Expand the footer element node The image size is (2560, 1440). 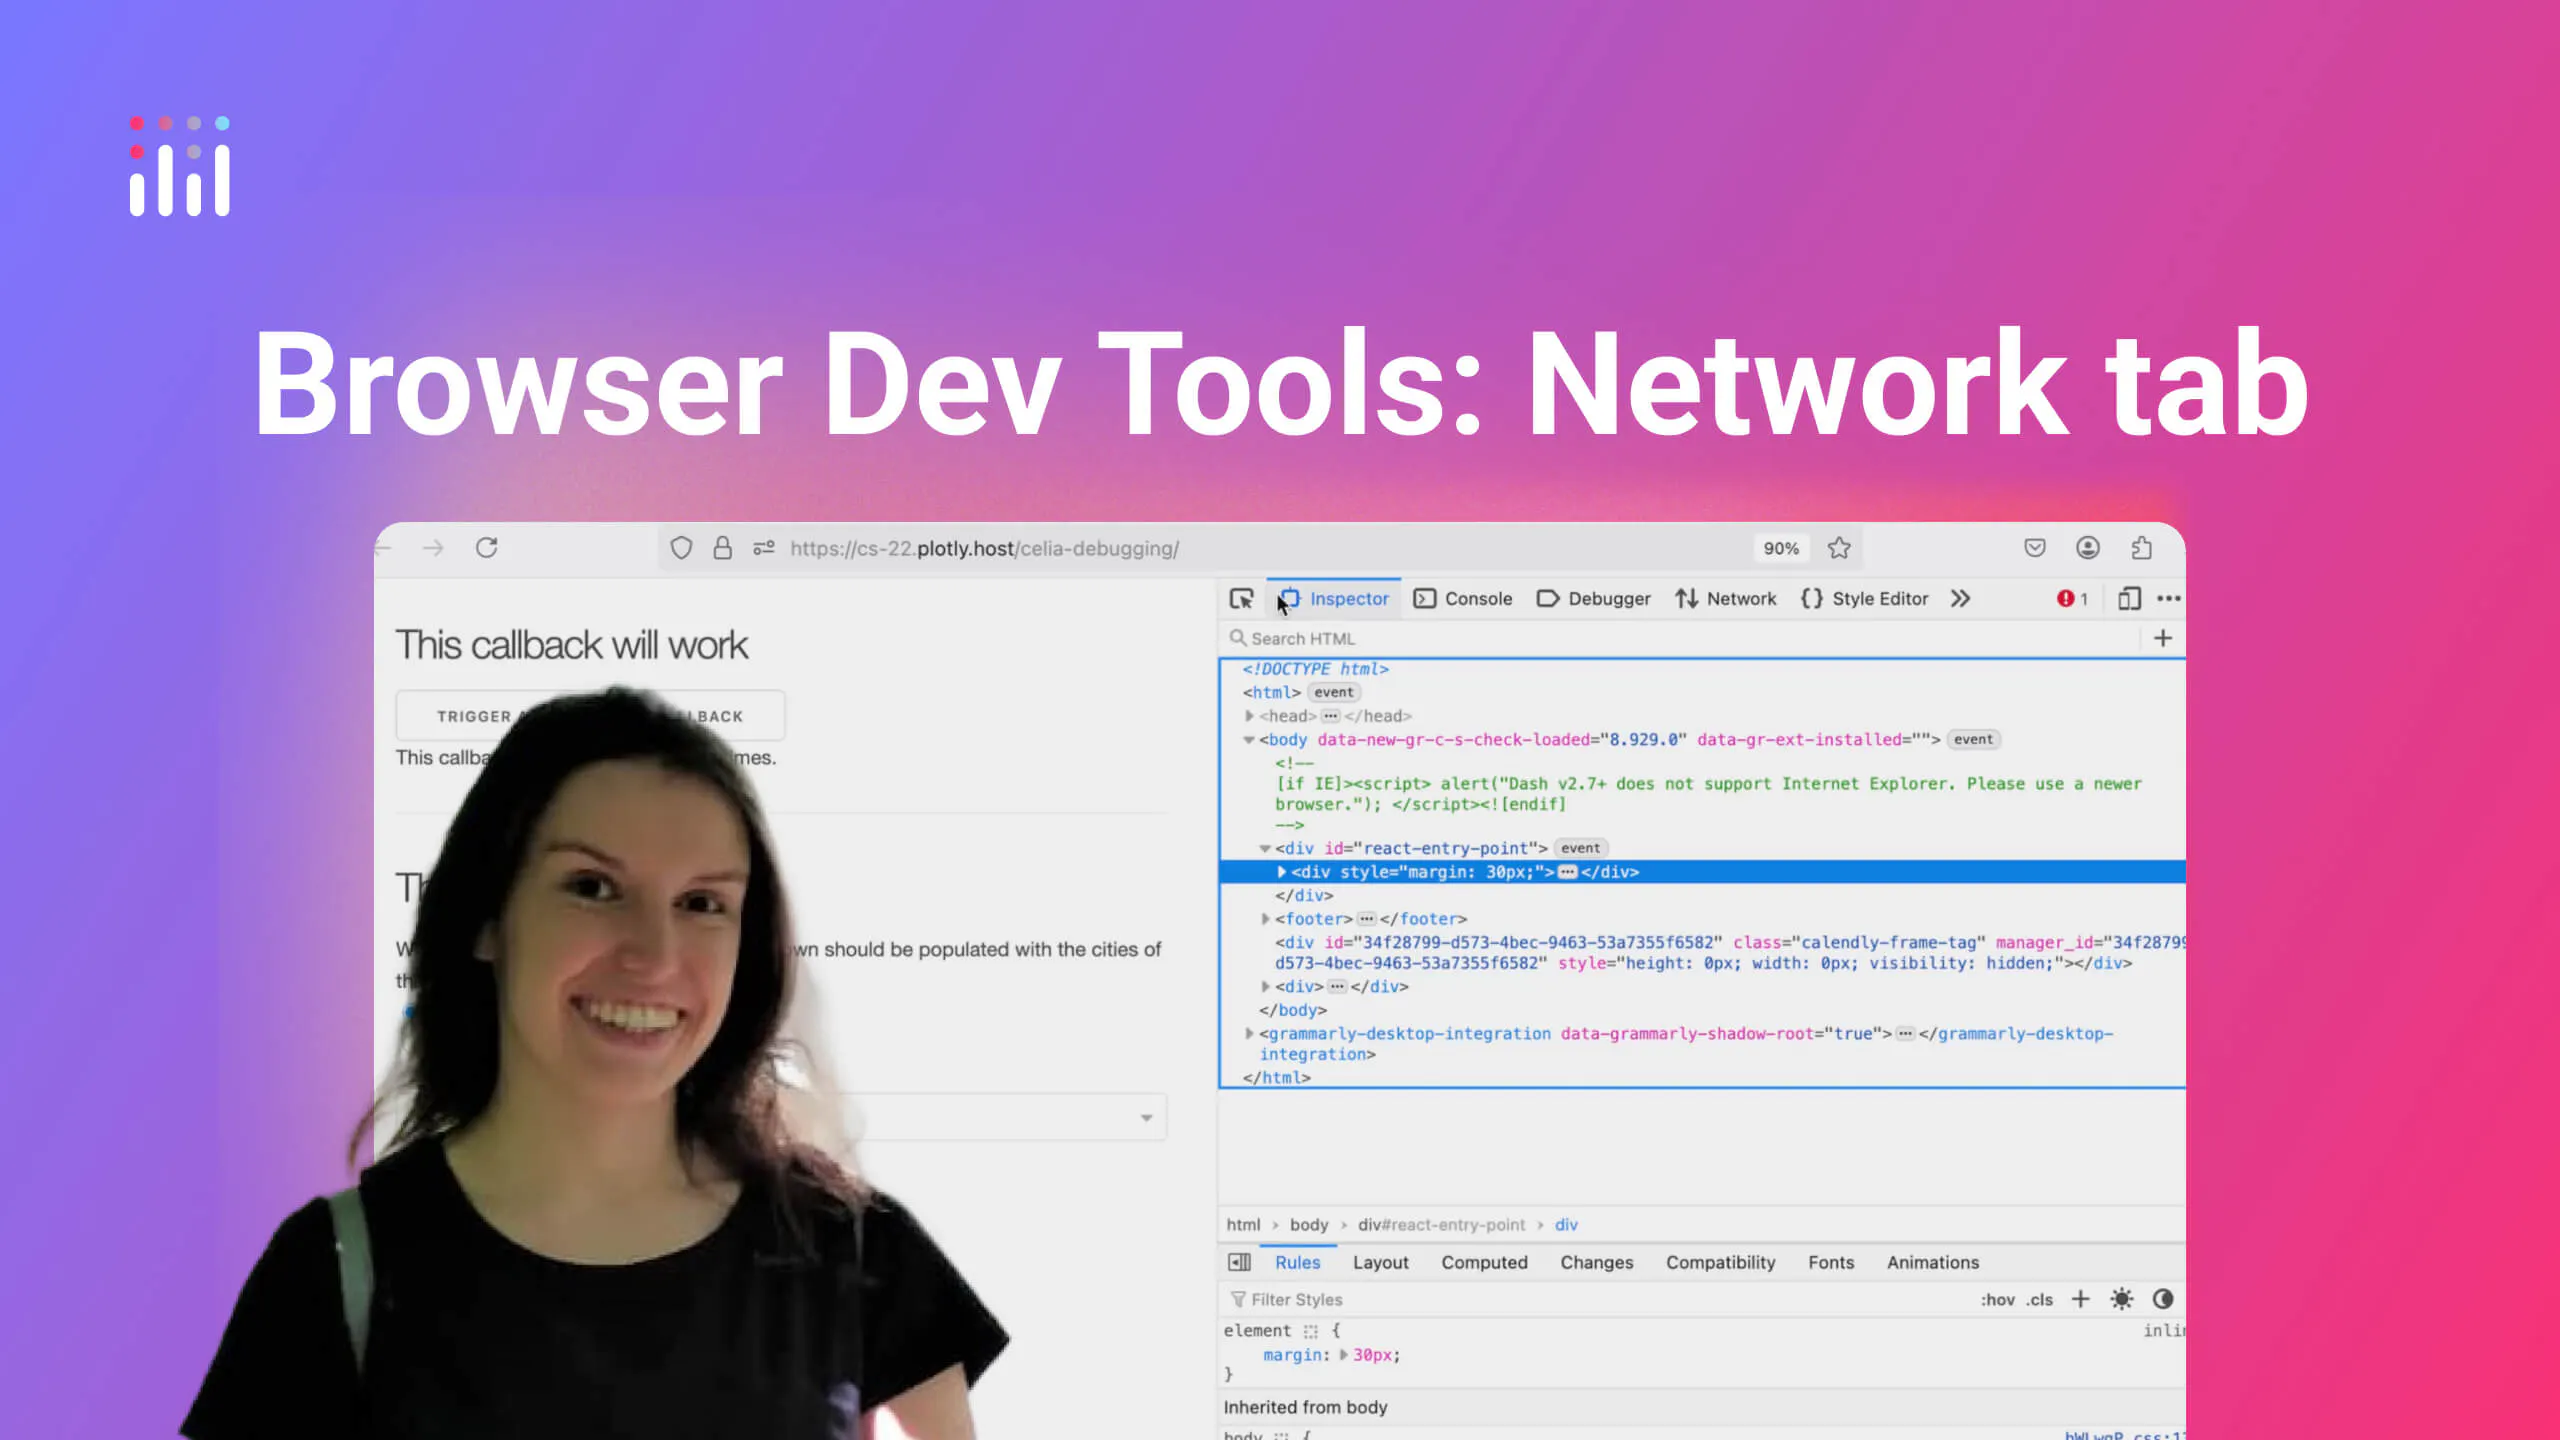click(1266, 919)
